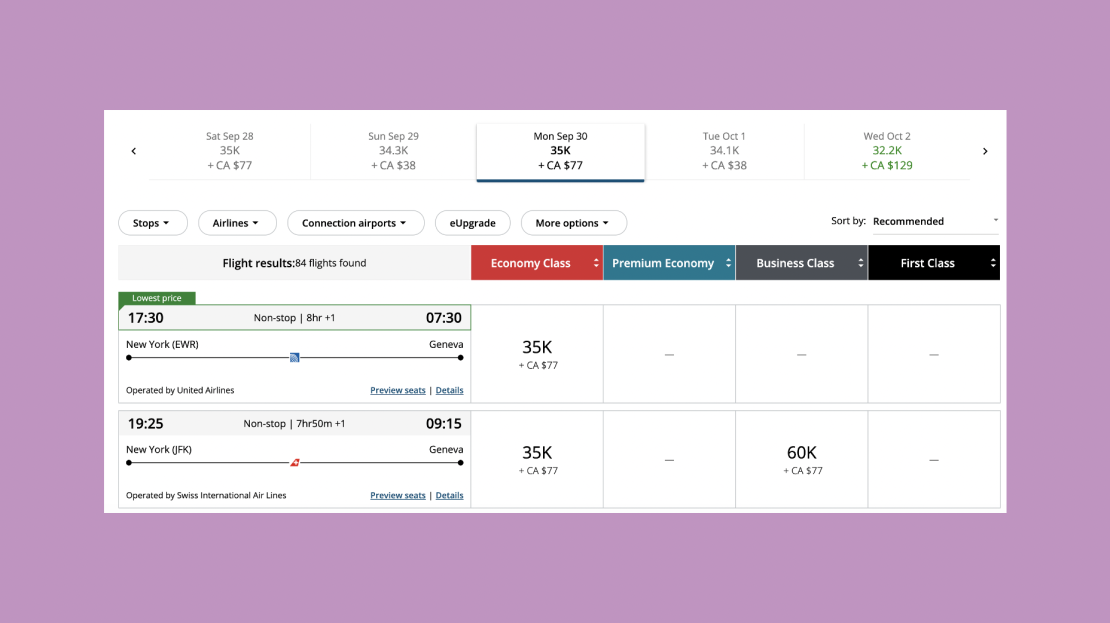Viewport: 1110px width, 623px height.
Task: Expand the More options dropdown
Action: pos(573,223)
